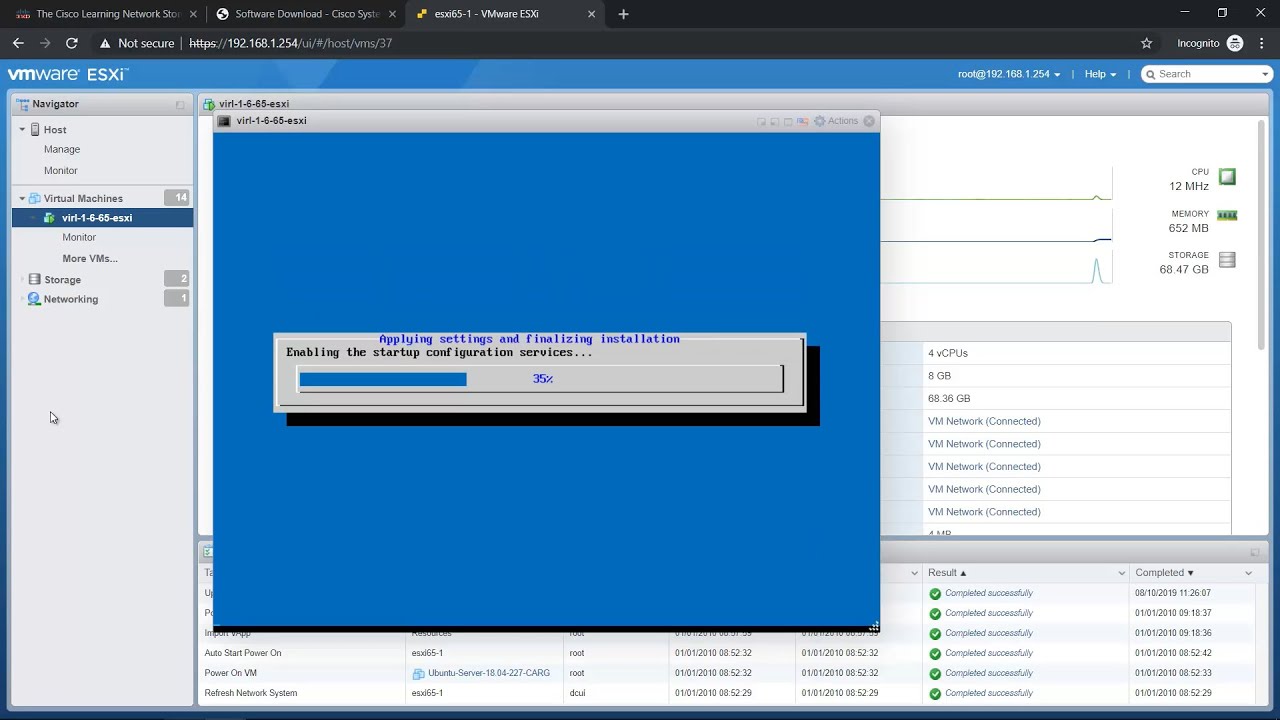The image size is (1280, 720).
Task: Reload the browser page
Action: pyautogui.click(x=71, y=43)
